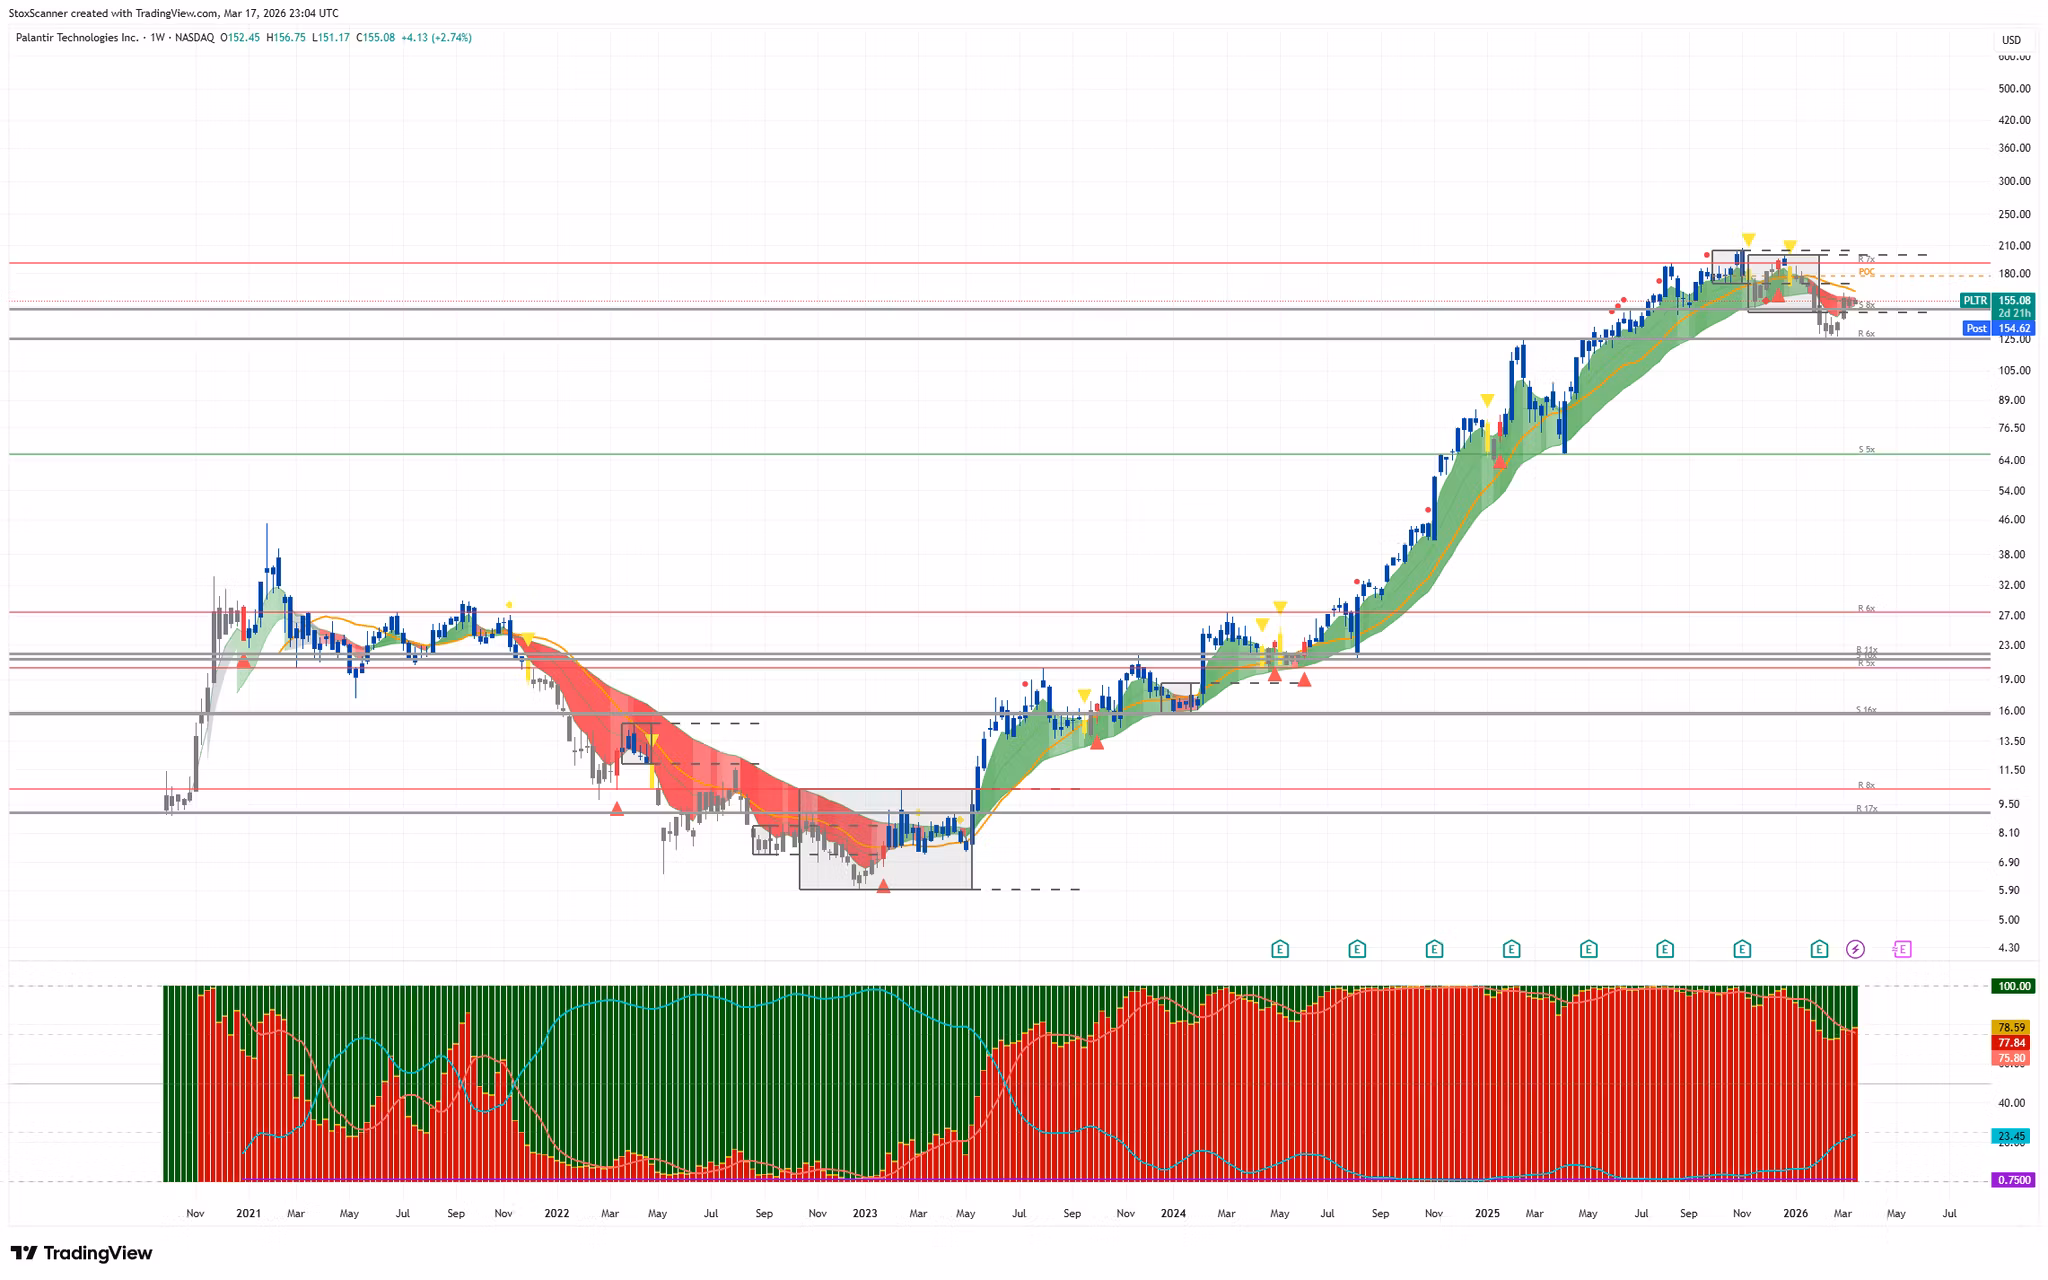The image size is (2048, 1280).
Task: Click the yellow down-triangle above the 210 peak
Action: 1748,240
